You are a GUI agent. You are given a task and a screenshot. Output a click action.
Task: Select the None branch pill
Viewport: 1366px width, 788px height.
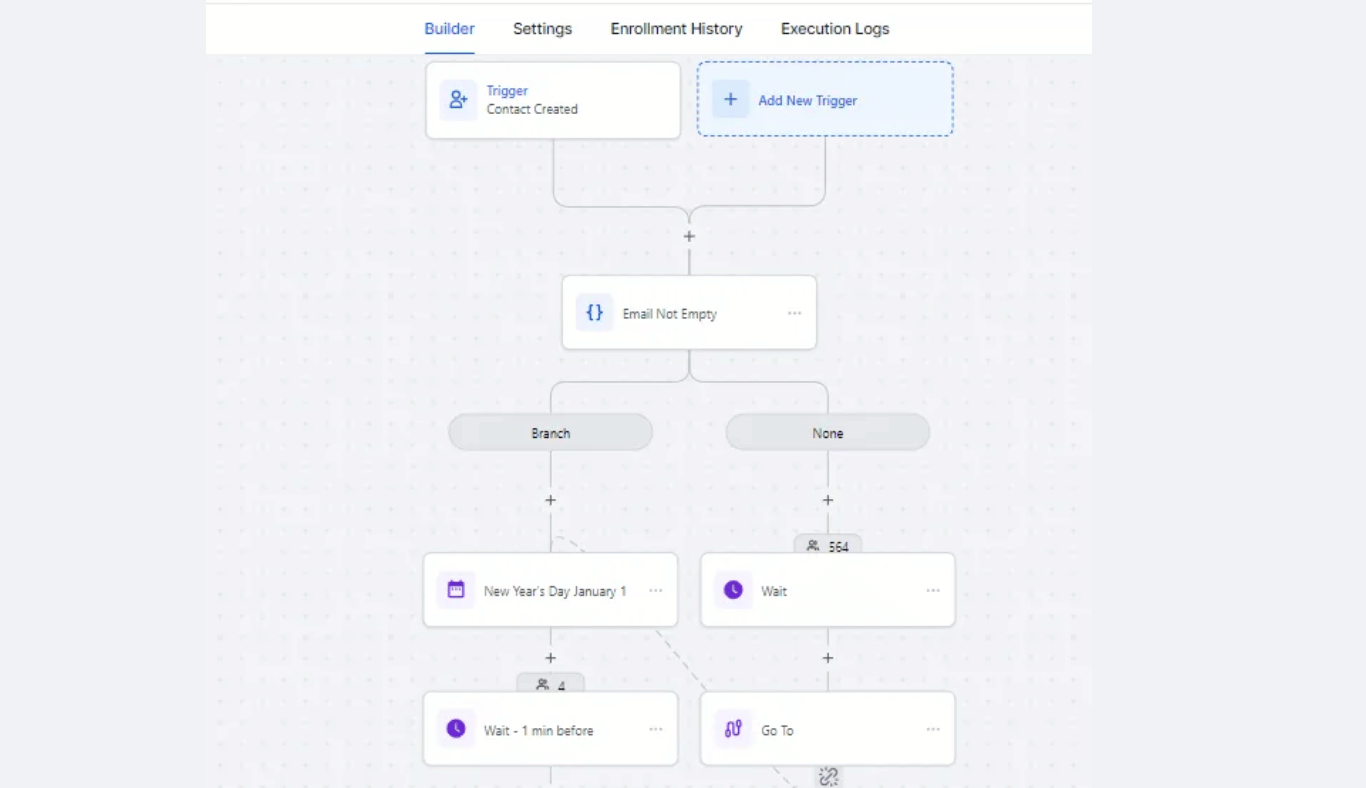tap(827, 433)
